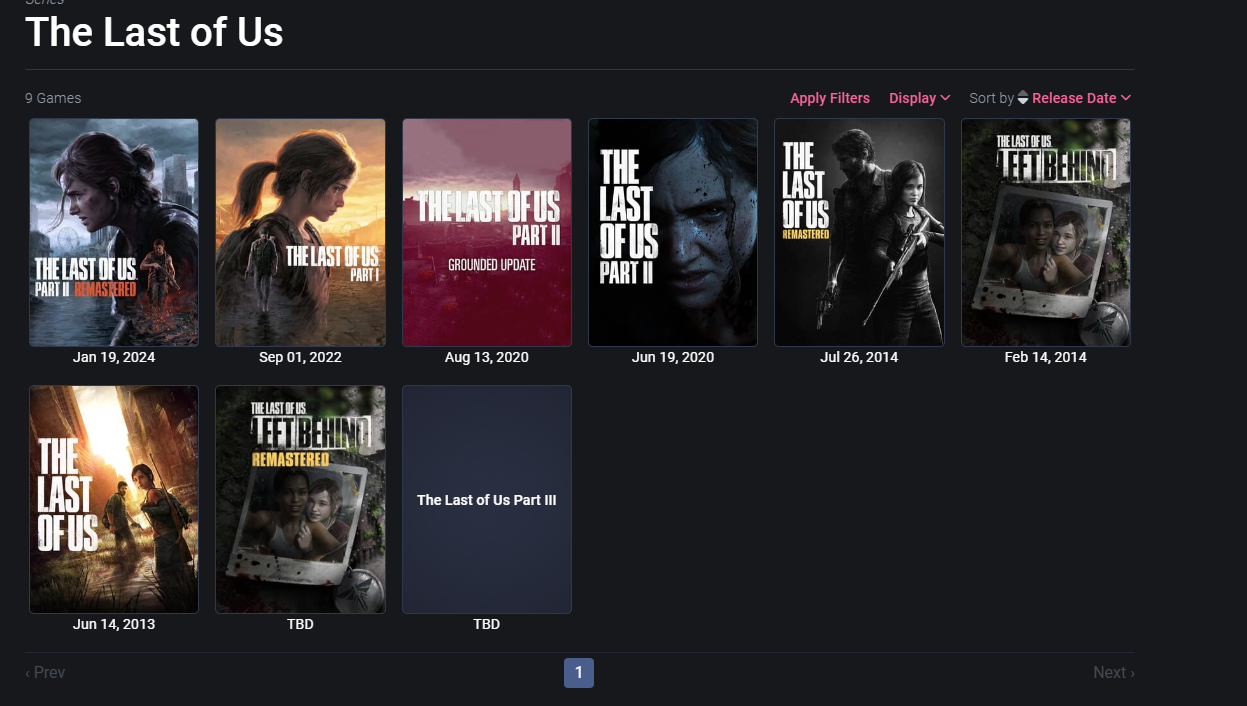
Task: Open the Release Date sort dropdown
Action: (1081, 98)
